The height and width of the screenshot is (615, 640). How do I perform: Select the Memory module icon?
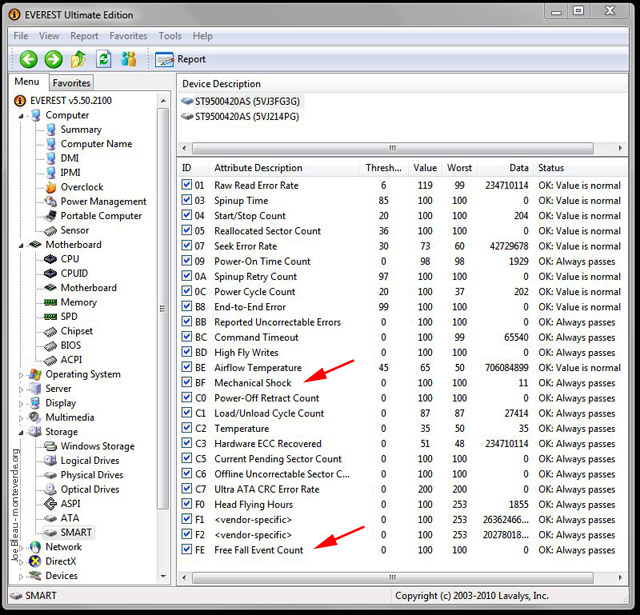tap(51, 302)
